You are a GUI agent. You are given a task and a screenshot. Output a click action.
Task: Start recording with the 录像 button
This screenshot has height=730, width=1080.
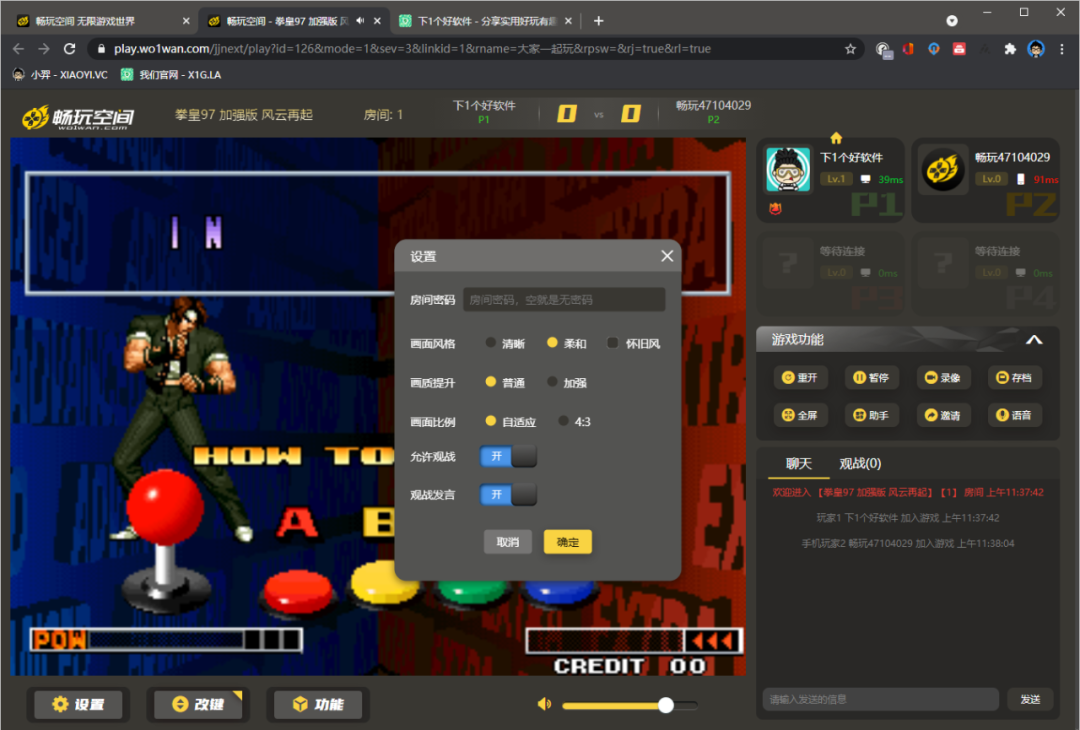943,377
